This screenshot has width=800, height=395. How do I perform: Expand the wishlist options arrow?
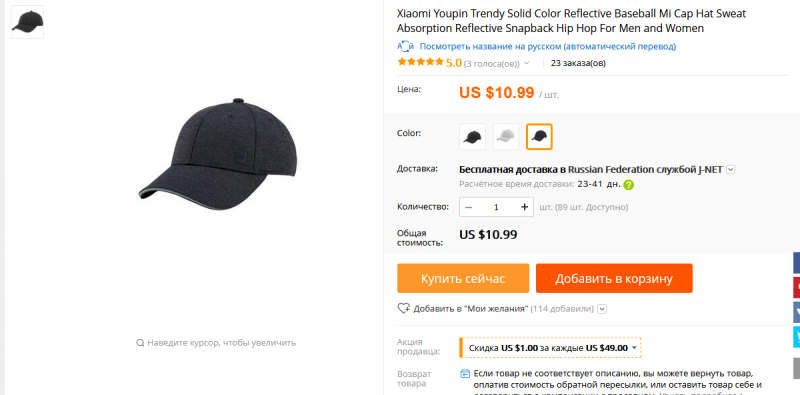[602, 309]
